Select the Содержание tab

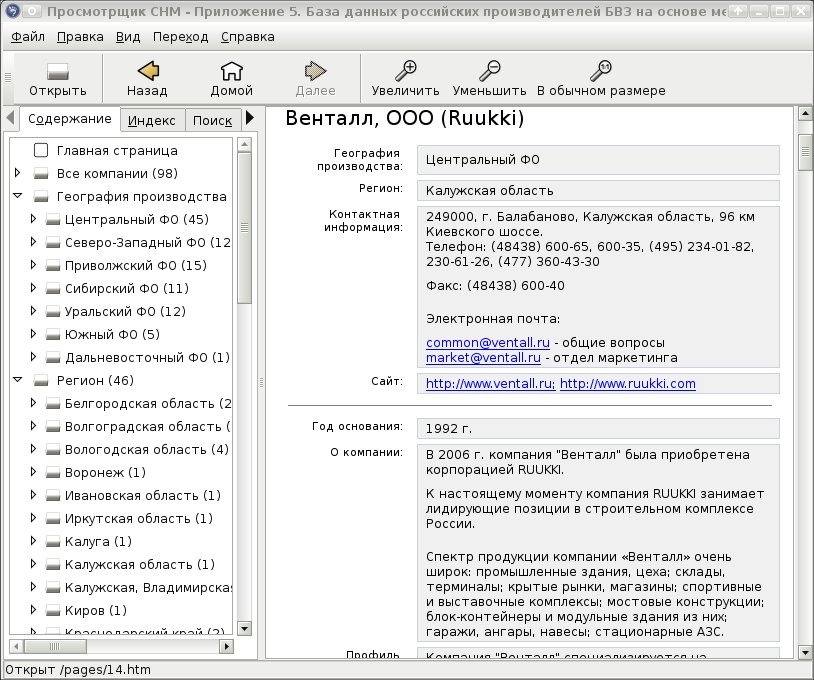tap(70, 119)
